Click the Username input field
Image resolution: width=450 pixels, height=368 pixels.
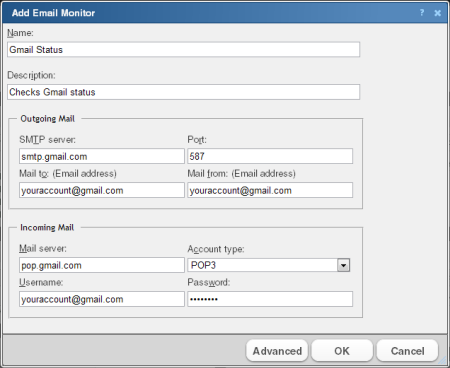102,299
